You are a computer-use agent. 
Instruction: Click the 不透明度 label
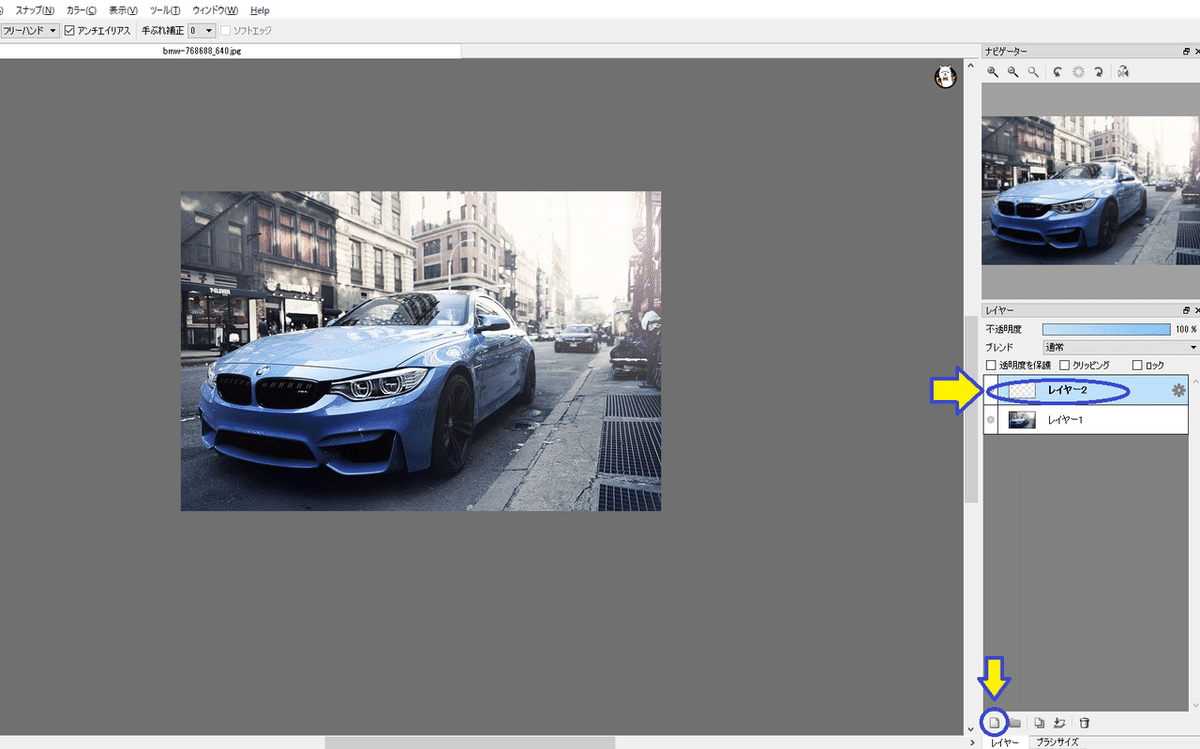[x=1004, y=329]
